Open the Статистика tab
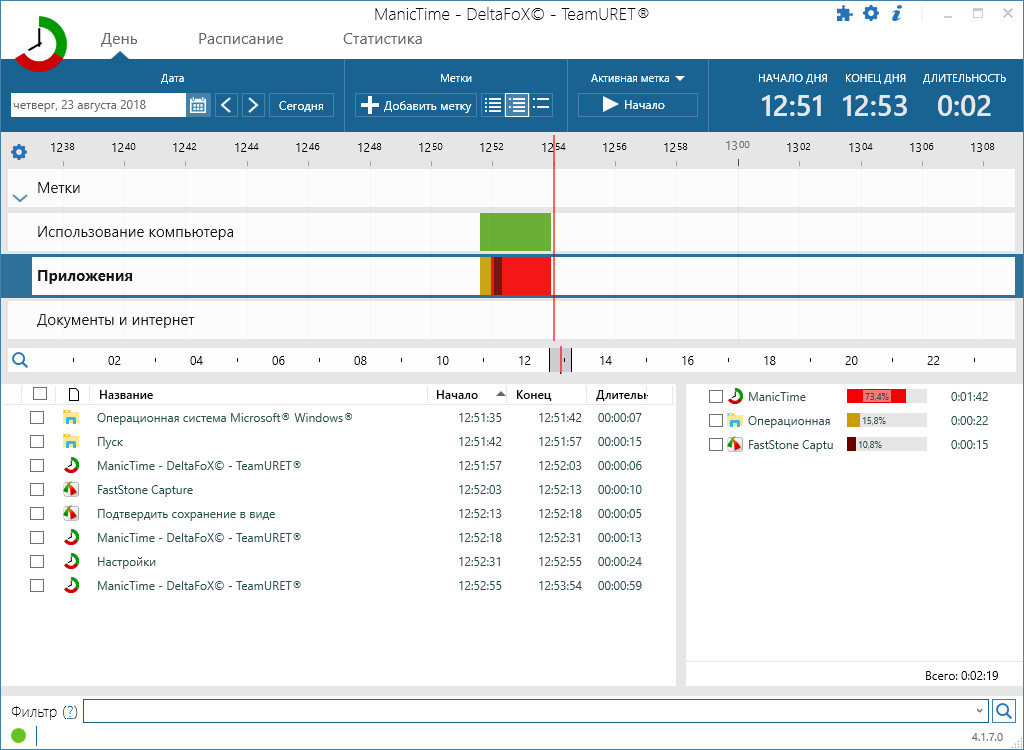The image size is (1024, 750). click(382, 39)
